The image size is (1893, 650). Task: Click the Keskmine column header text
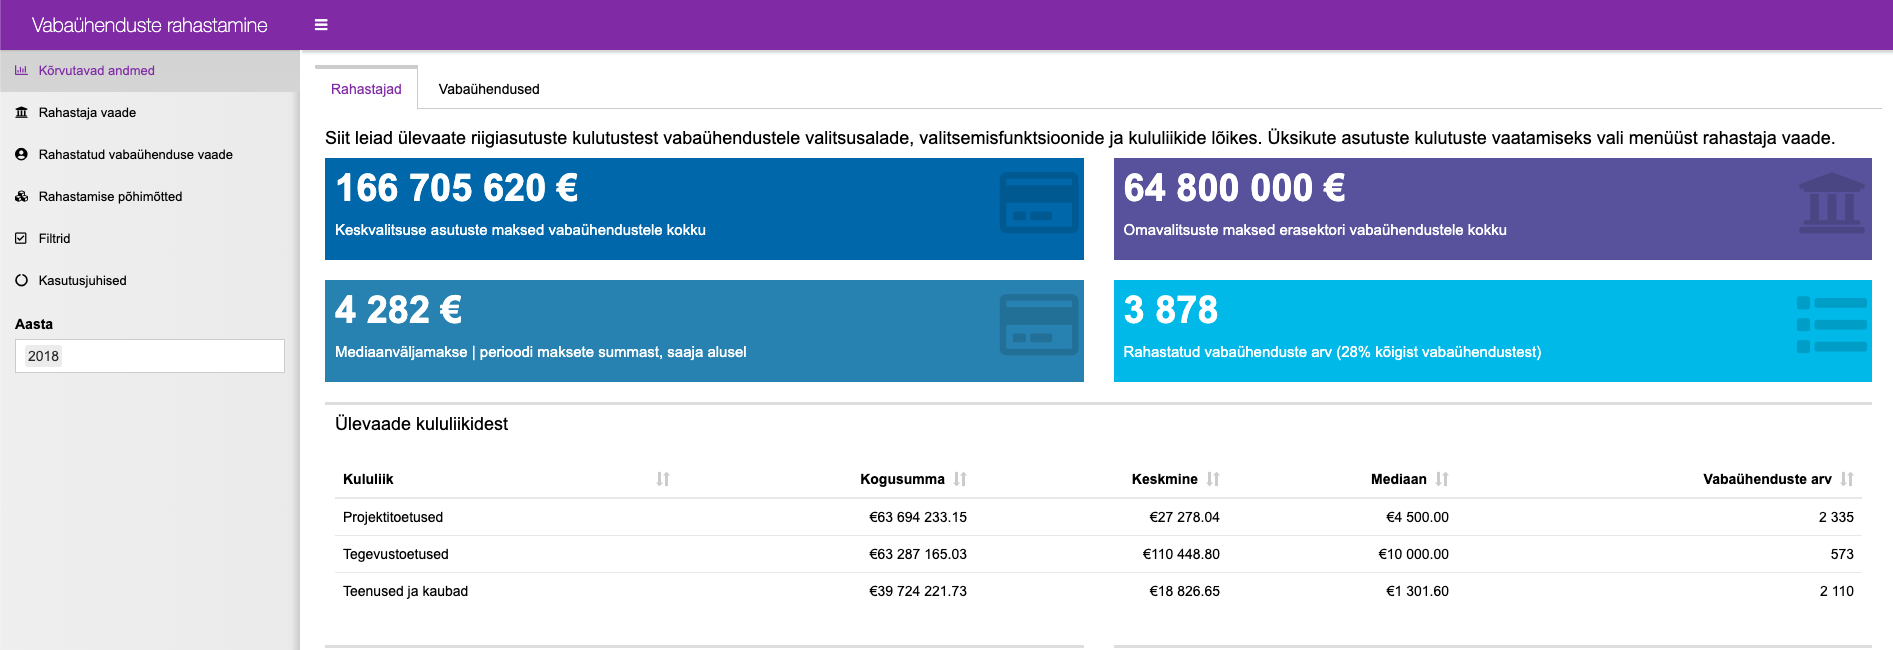click(1164, 479)
